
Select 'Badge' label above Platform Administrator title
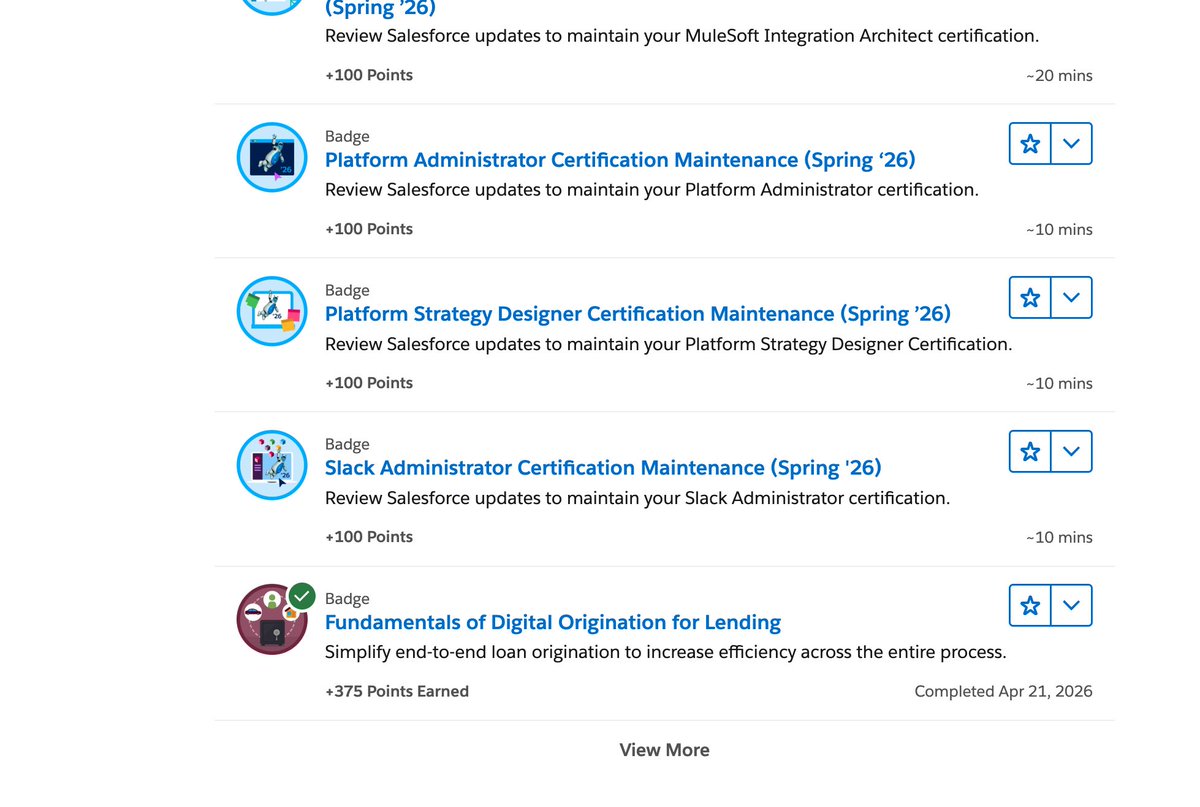tap(347, 137)
